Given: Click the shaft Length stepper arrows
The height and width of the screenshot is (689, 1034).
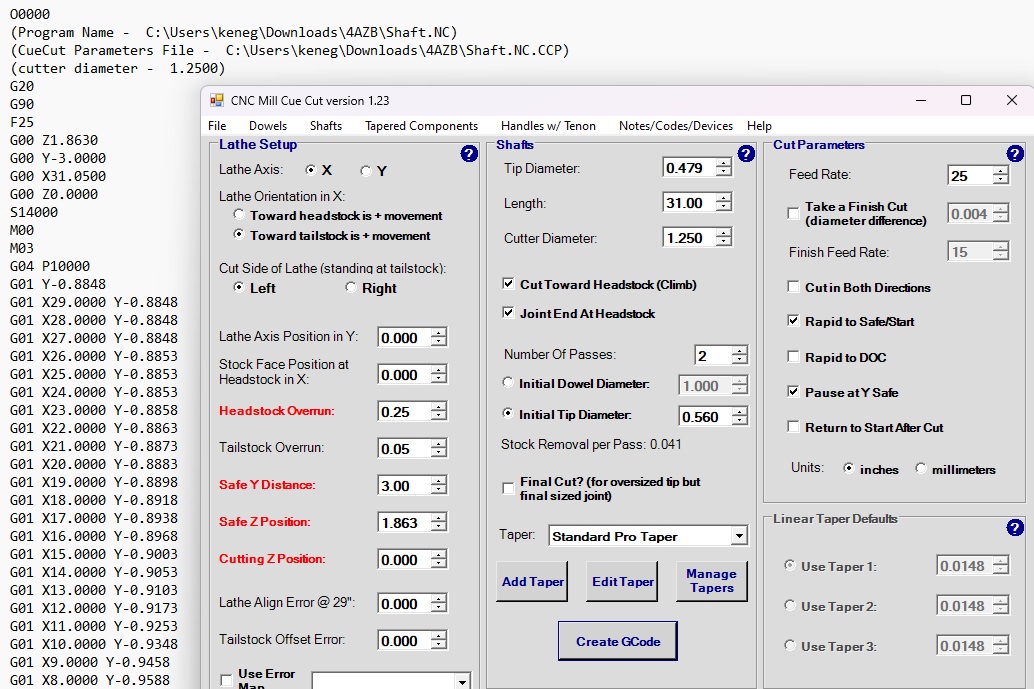Looking at the screenshot, I should coord(723,202).
